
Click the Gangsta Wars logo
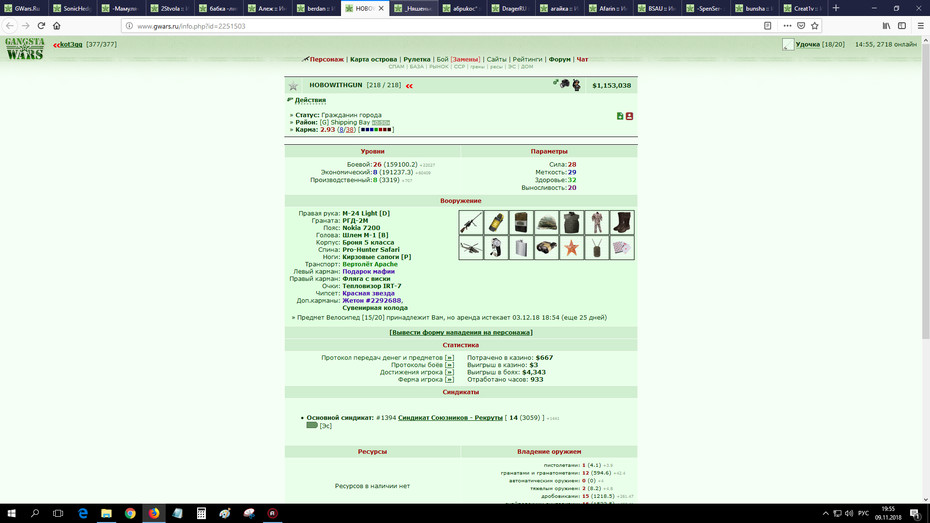click(25, 49)
